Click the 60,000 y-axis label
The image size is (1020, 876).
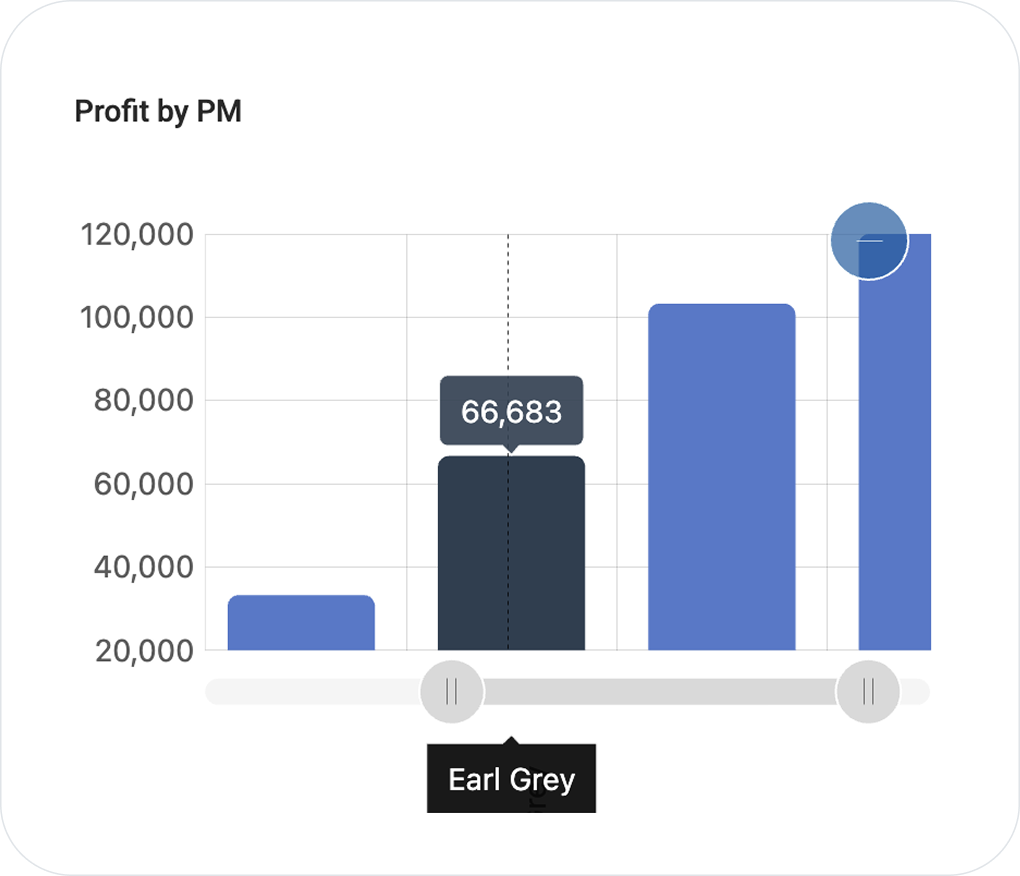click(143, 484)
